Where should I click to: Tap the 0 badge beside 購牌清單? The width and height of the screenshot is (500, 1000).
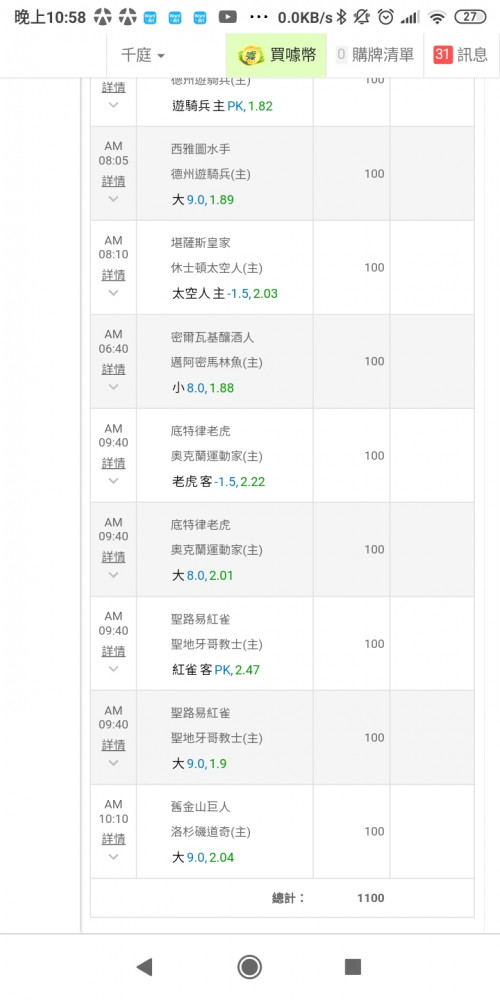point(342,55)
